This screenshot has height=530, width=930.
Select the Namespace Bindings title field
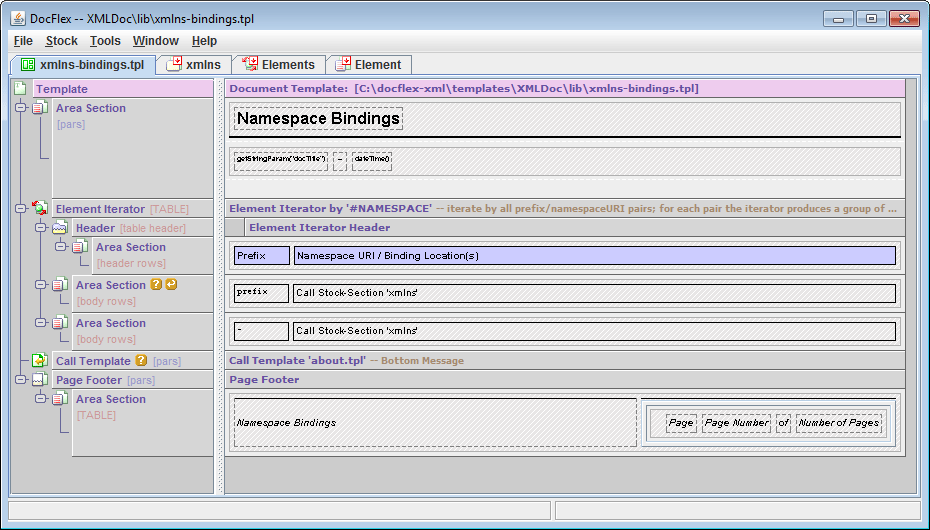[x=318, y=119]
